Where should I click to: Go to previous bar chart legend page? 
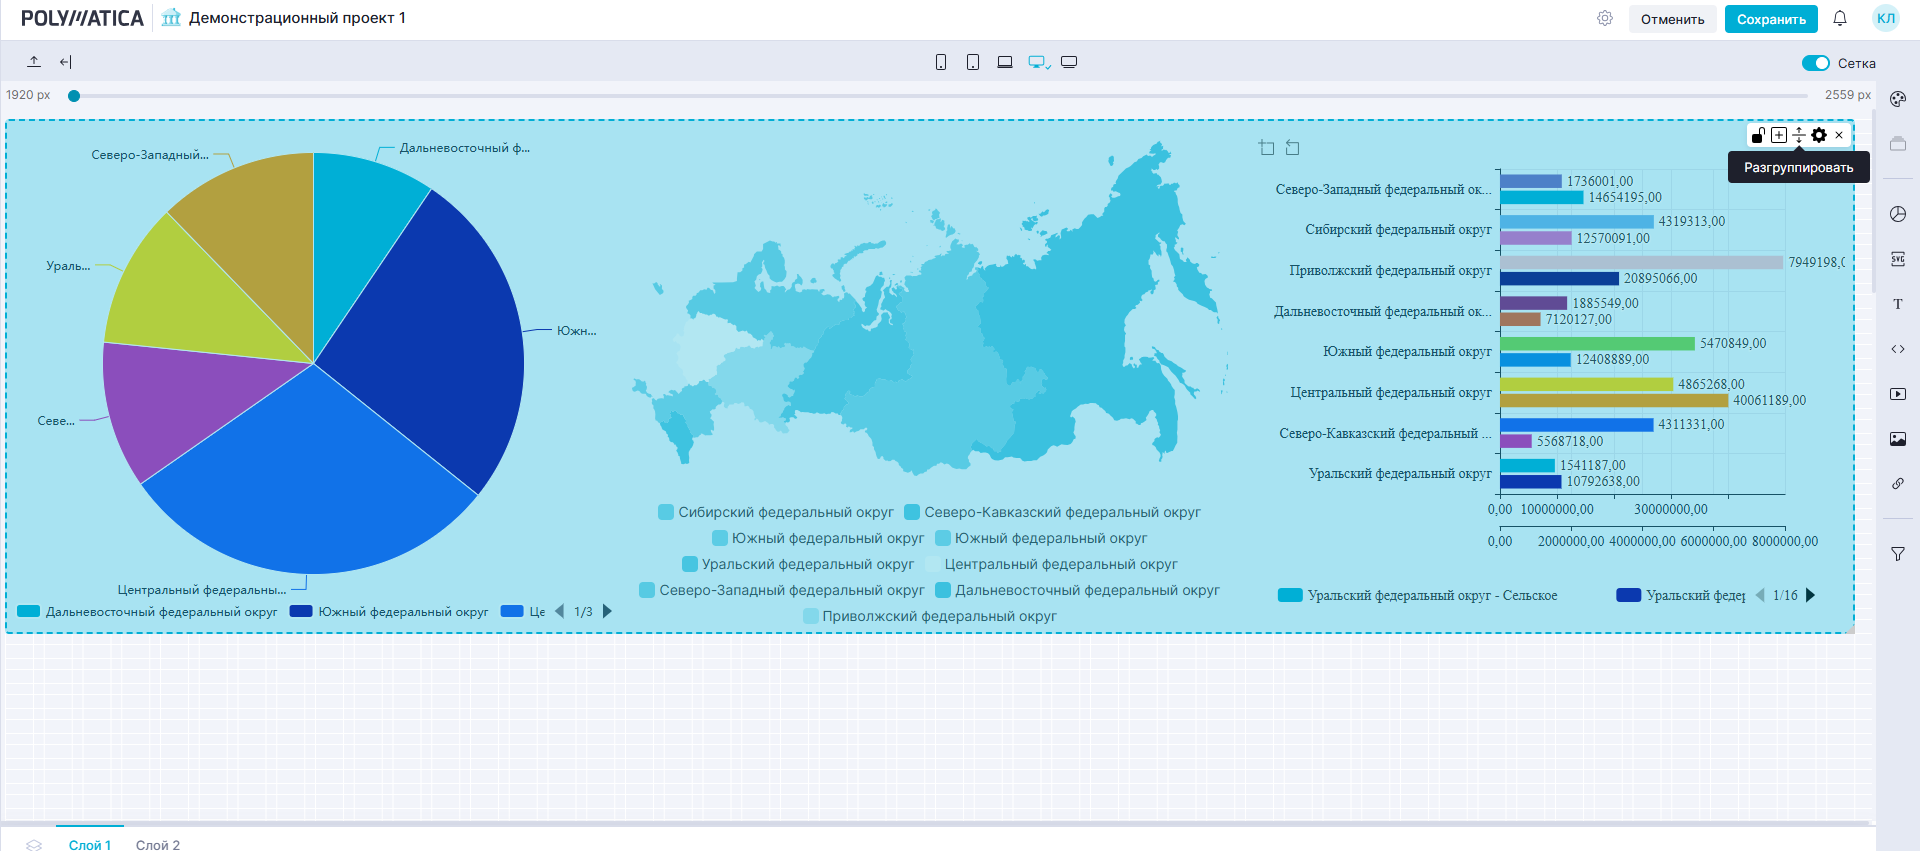point(1760,595)
